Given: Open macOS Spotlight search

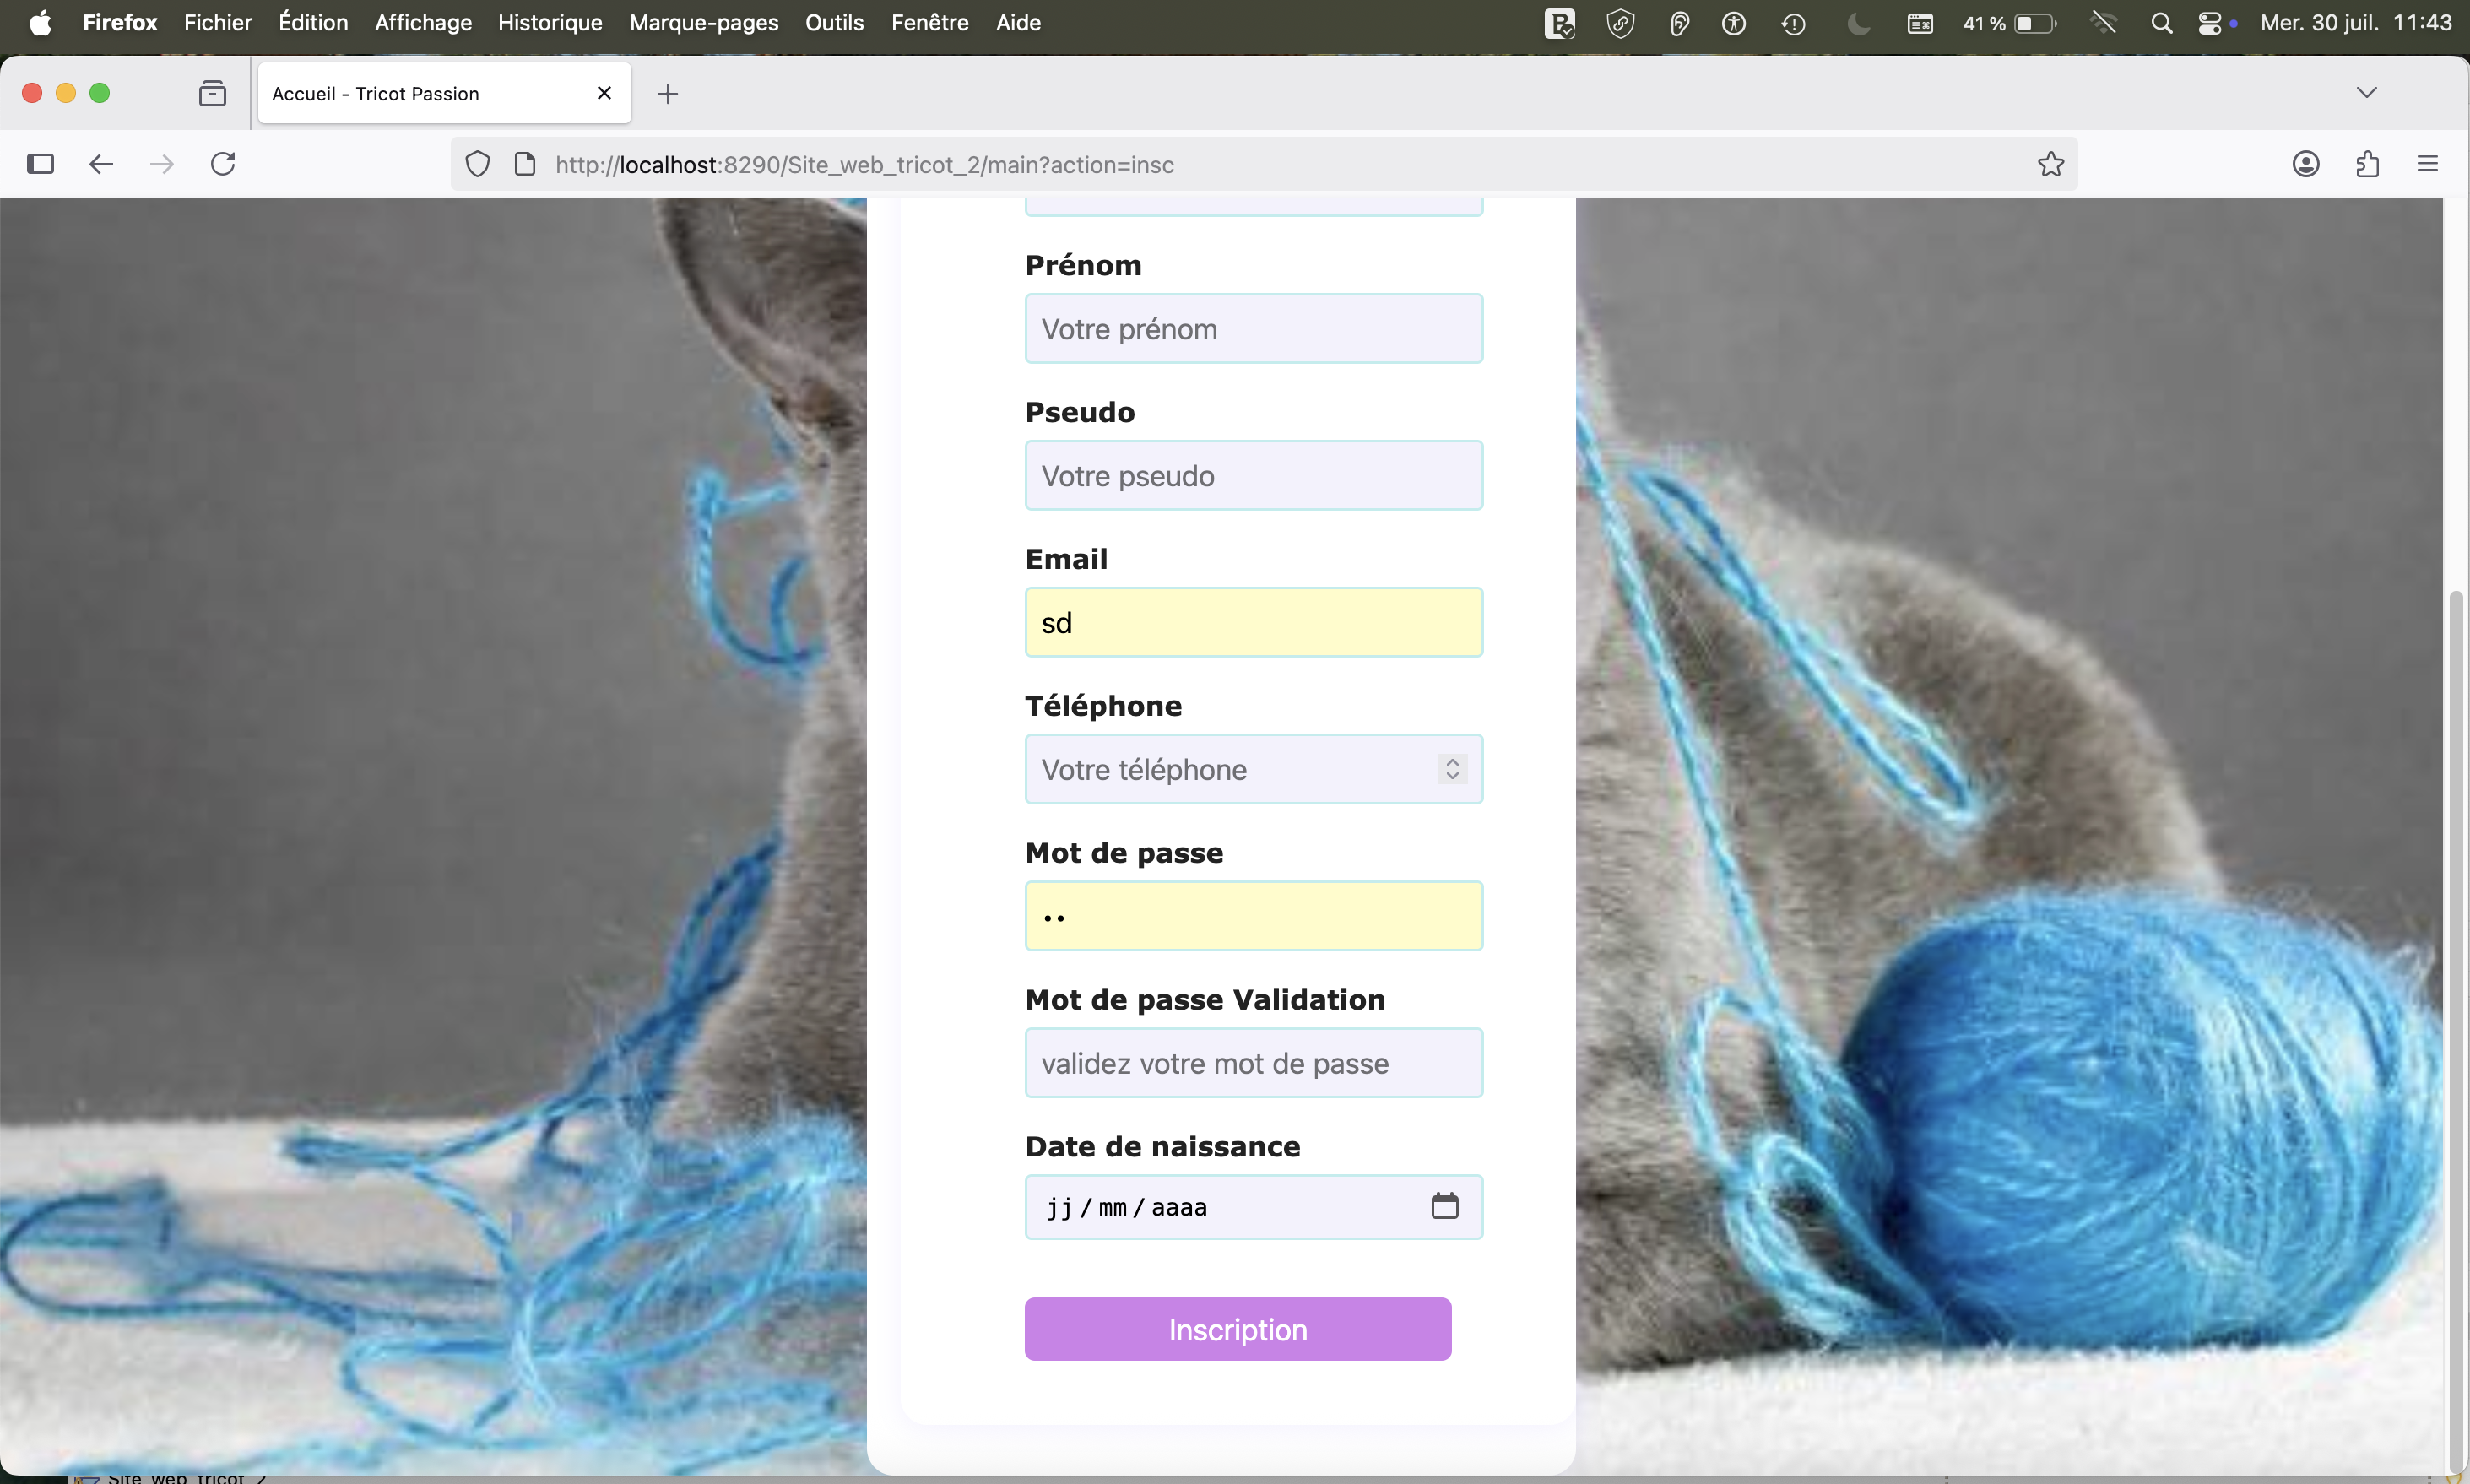Looking at the screenshot, I should (2161, 22).
